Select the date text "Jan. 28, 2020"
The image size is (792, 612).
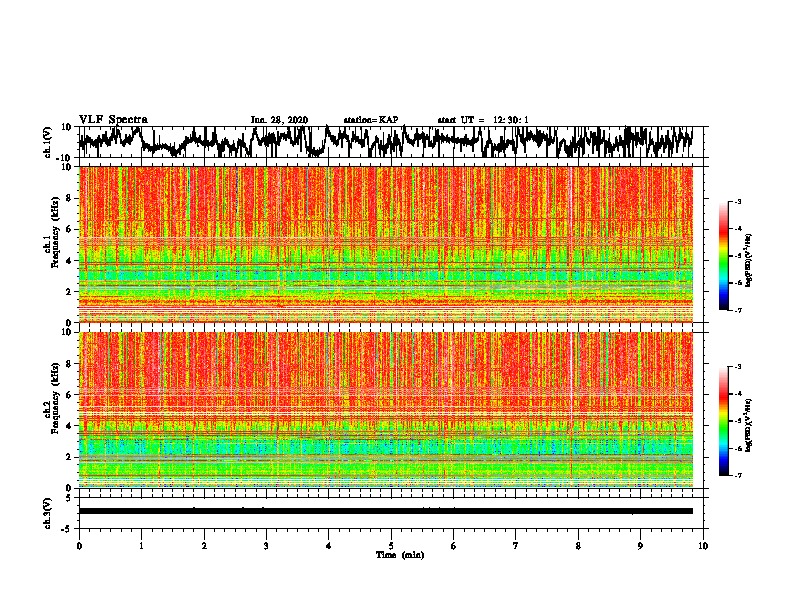pos(279,120)
